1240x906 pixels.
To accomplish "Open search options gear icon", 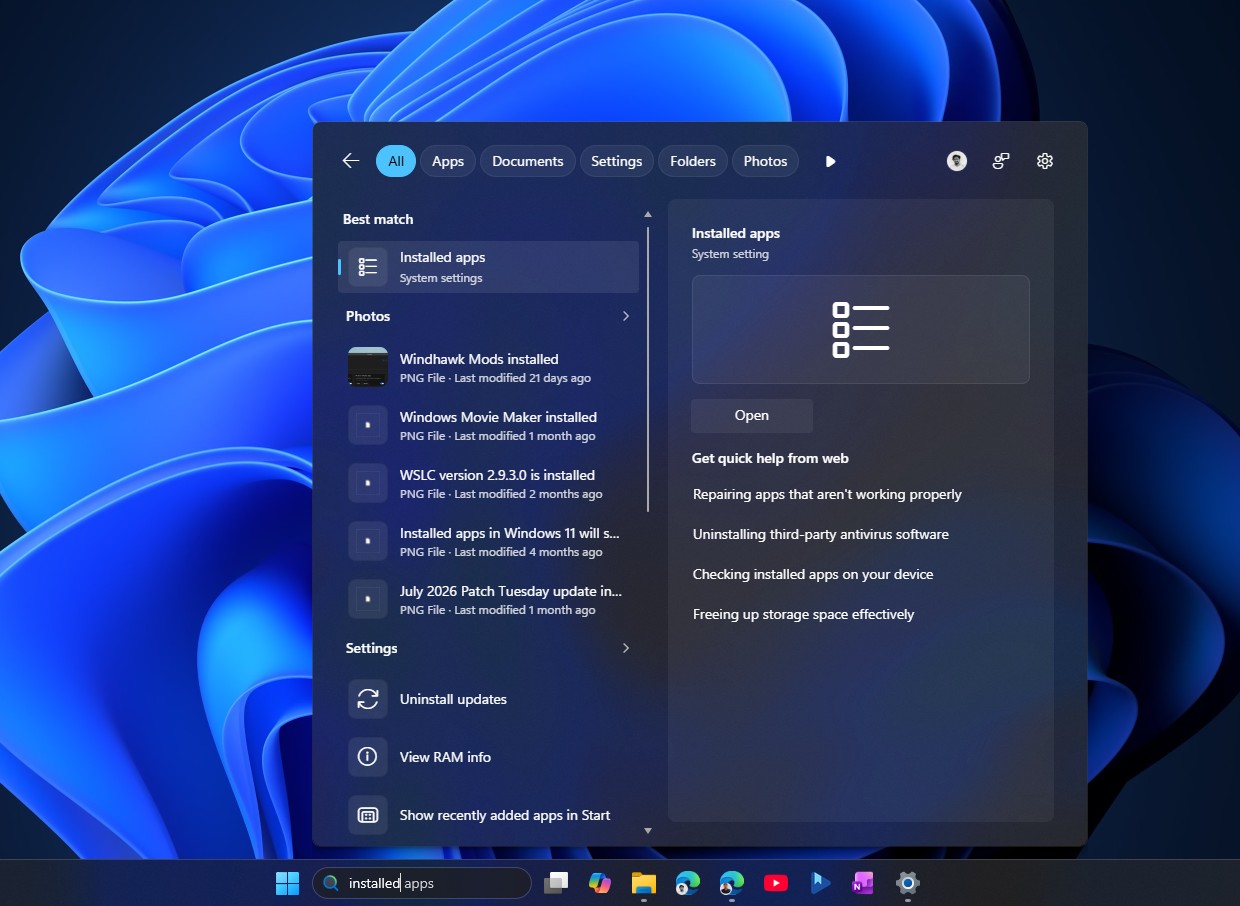I will point(1045,161).
